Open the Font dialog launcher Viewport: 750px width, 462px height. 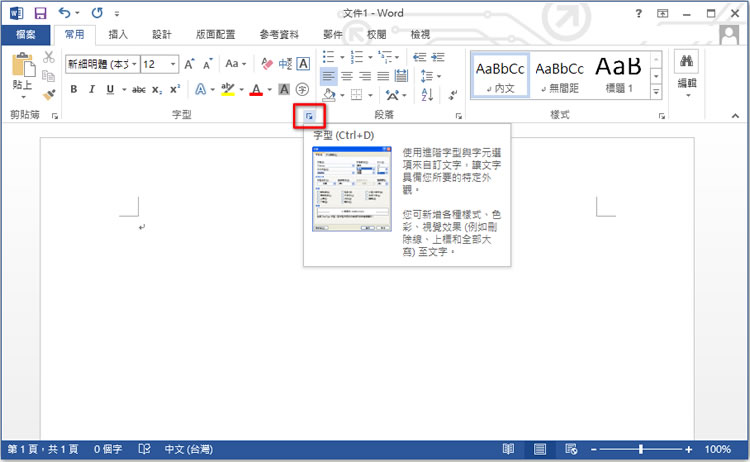(309, 116)
